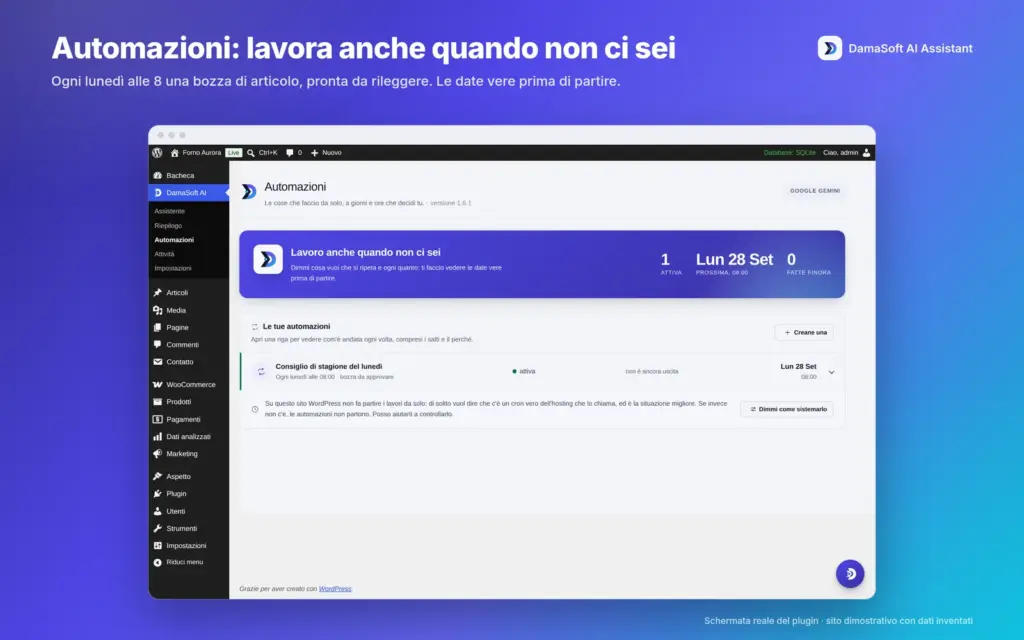
Task: Click the WooCommerce icon in sidebar
Action: coord(157,385)
